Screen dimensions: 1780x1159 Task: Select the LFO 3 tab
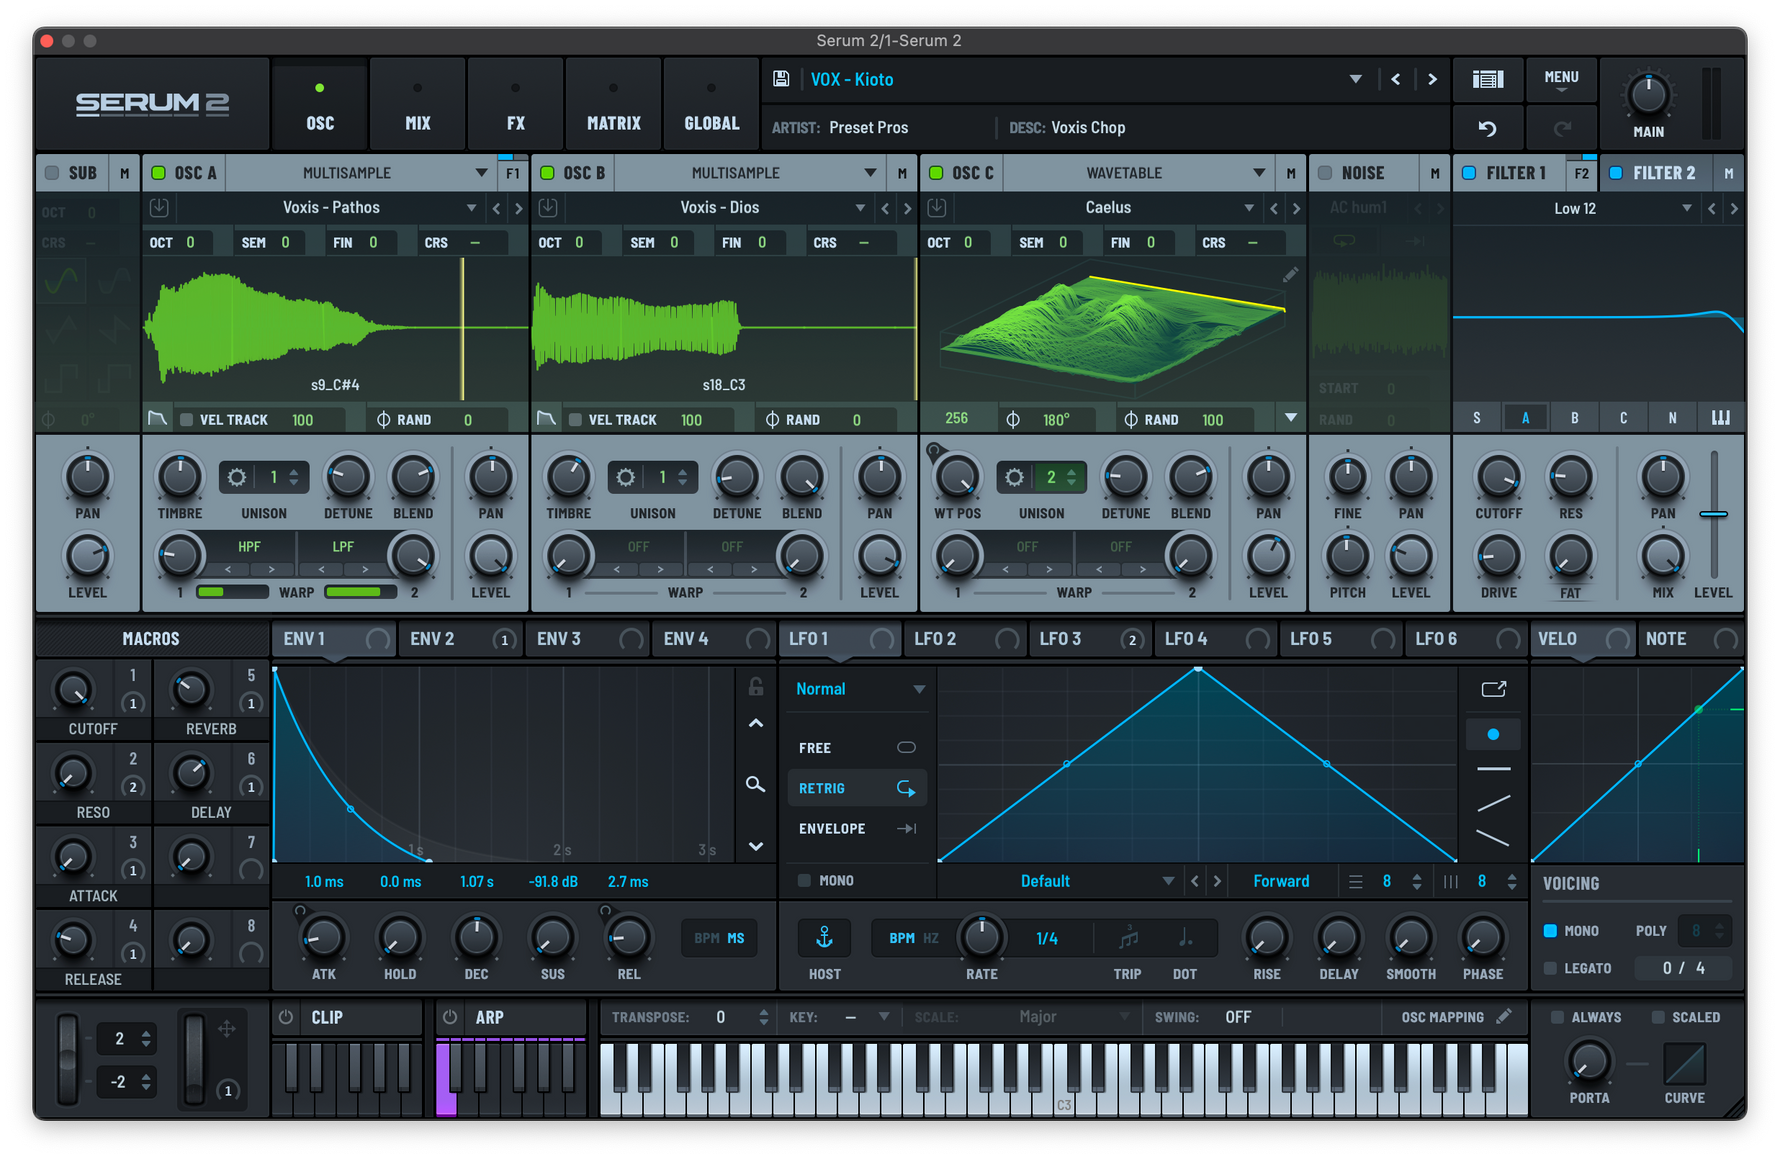(1091, 639)
